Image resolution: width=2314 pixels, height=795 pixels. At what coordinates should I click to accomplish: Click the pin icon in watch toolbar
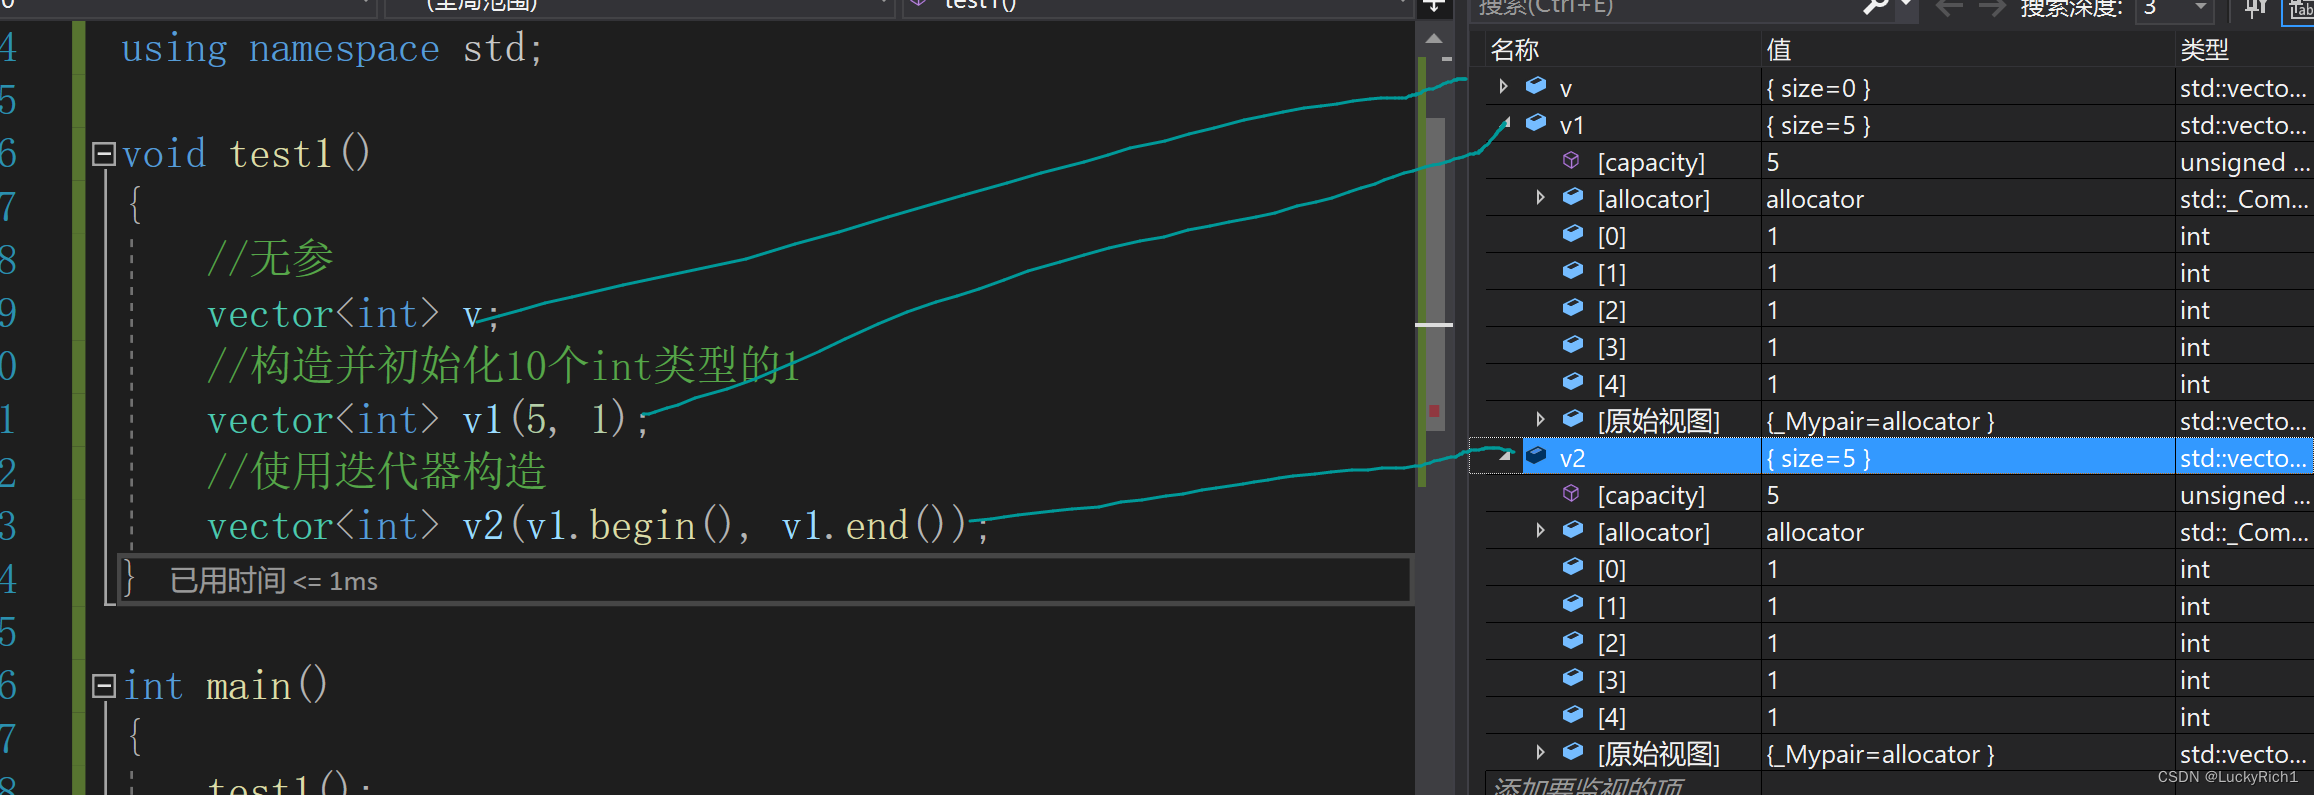tap(2255, 8)
